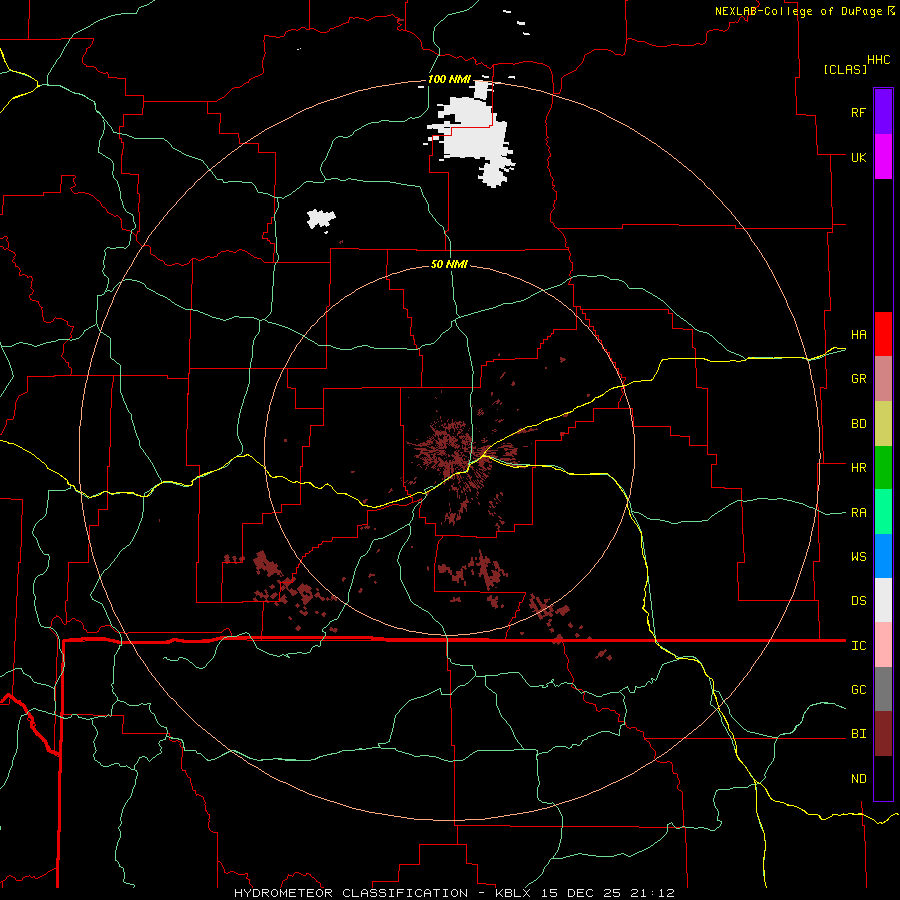Click the '100 NMI' range ring label
The height and width of the screenshot is (900, 900).
[x=449, y=79]
